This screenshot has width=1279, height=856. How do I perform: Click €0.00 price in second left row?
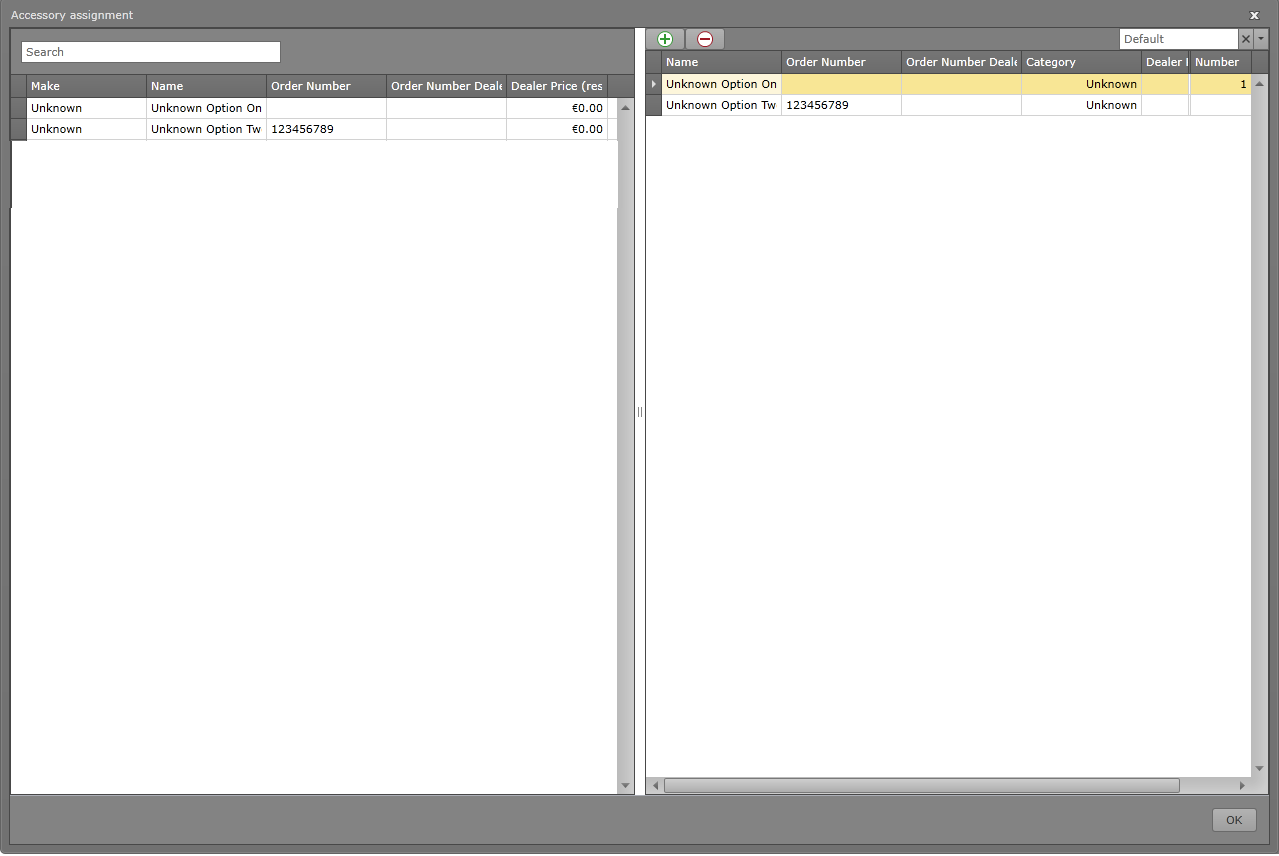557,129
